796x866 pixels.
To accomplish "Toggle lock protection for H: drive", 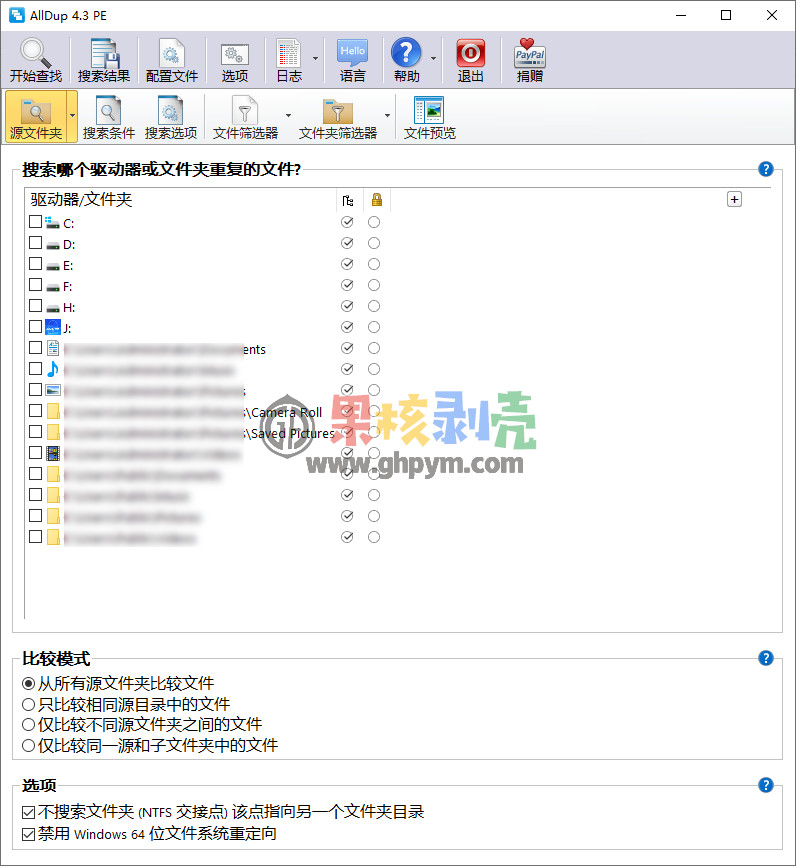I will tap(374, 306).
